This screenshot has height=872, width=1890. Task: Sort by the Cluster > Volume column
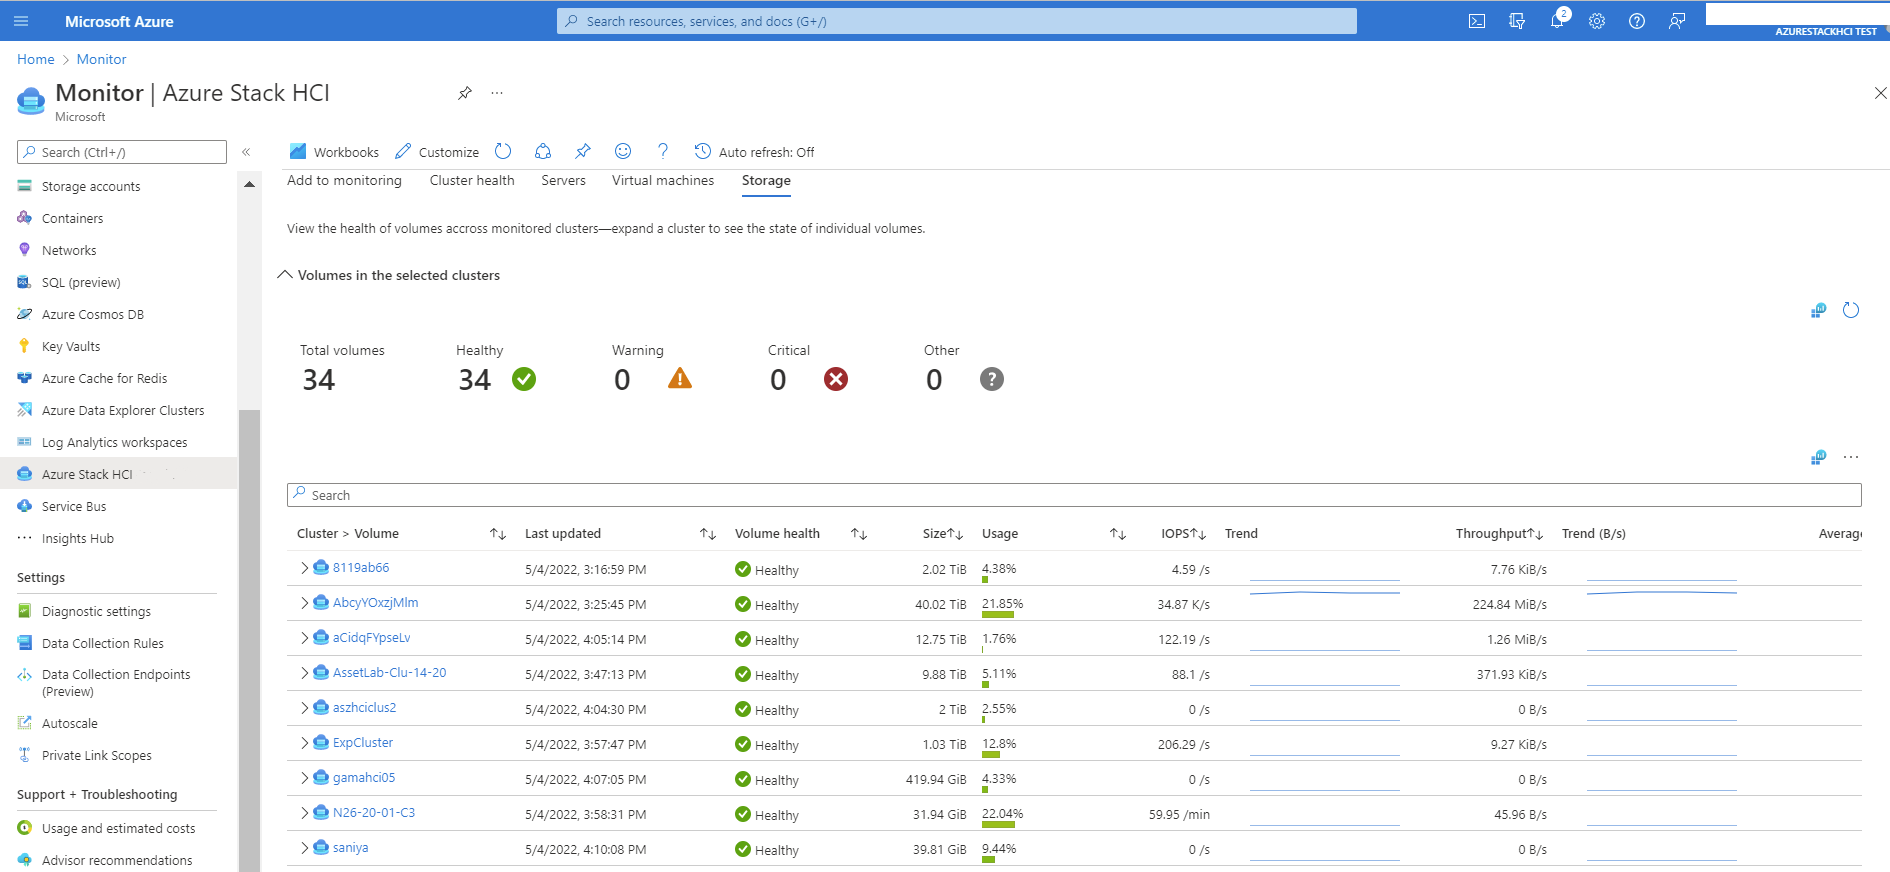point(498,534)
